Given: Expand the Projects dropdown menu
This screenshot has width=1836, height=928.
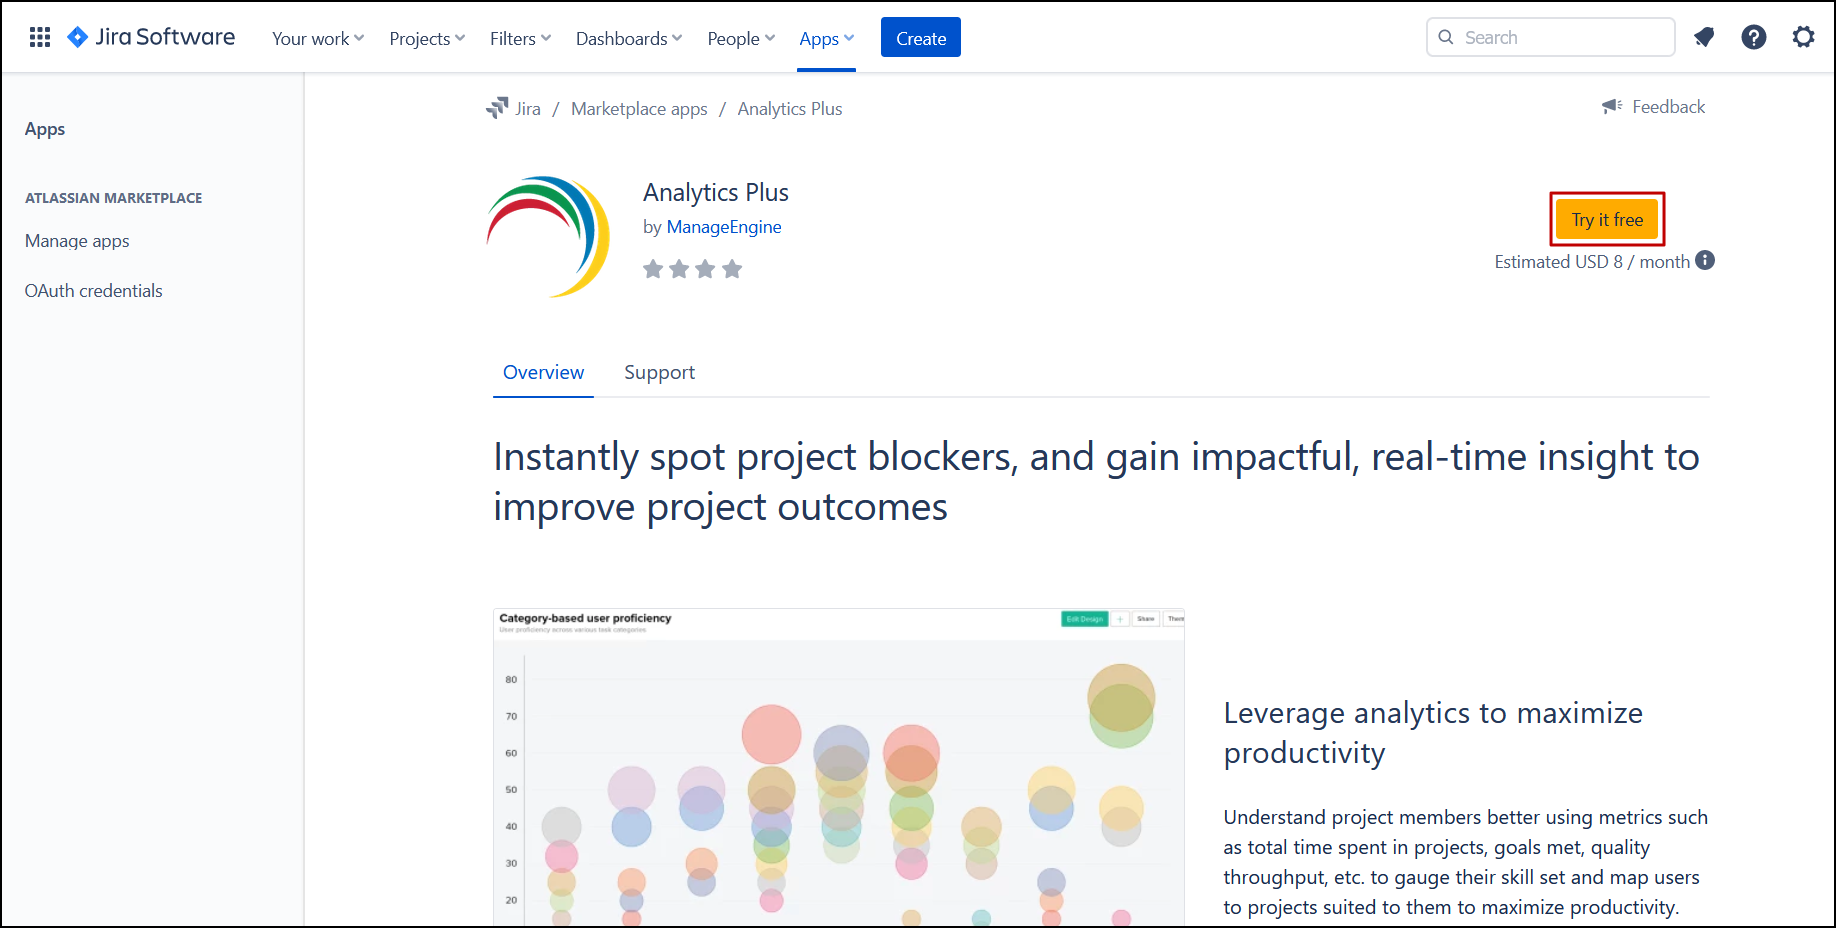Looking at the screenshot, I should [x=427, y=39].
